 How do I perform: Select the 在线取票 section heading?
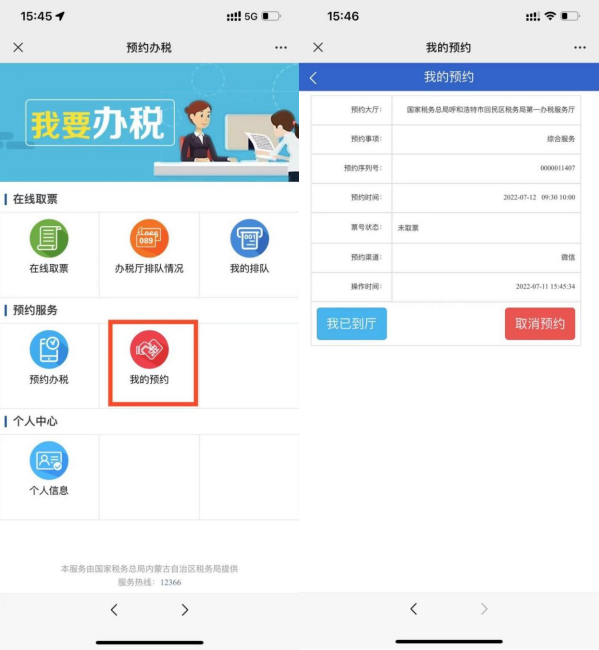[35, 199]
